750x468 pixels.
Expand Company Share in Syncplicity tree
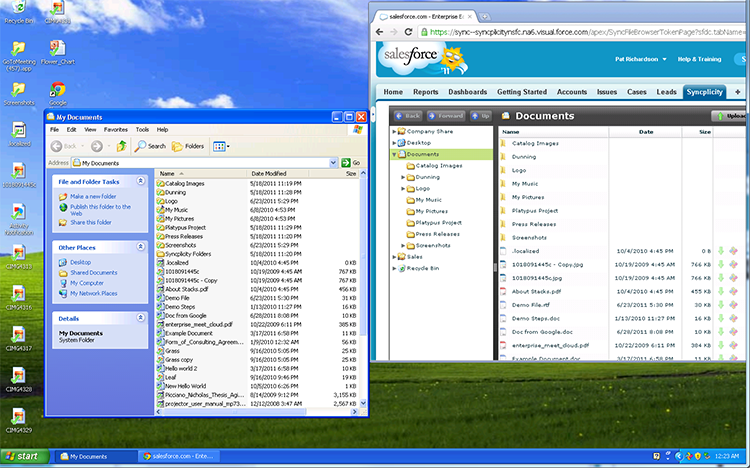[x=394, y=131]
